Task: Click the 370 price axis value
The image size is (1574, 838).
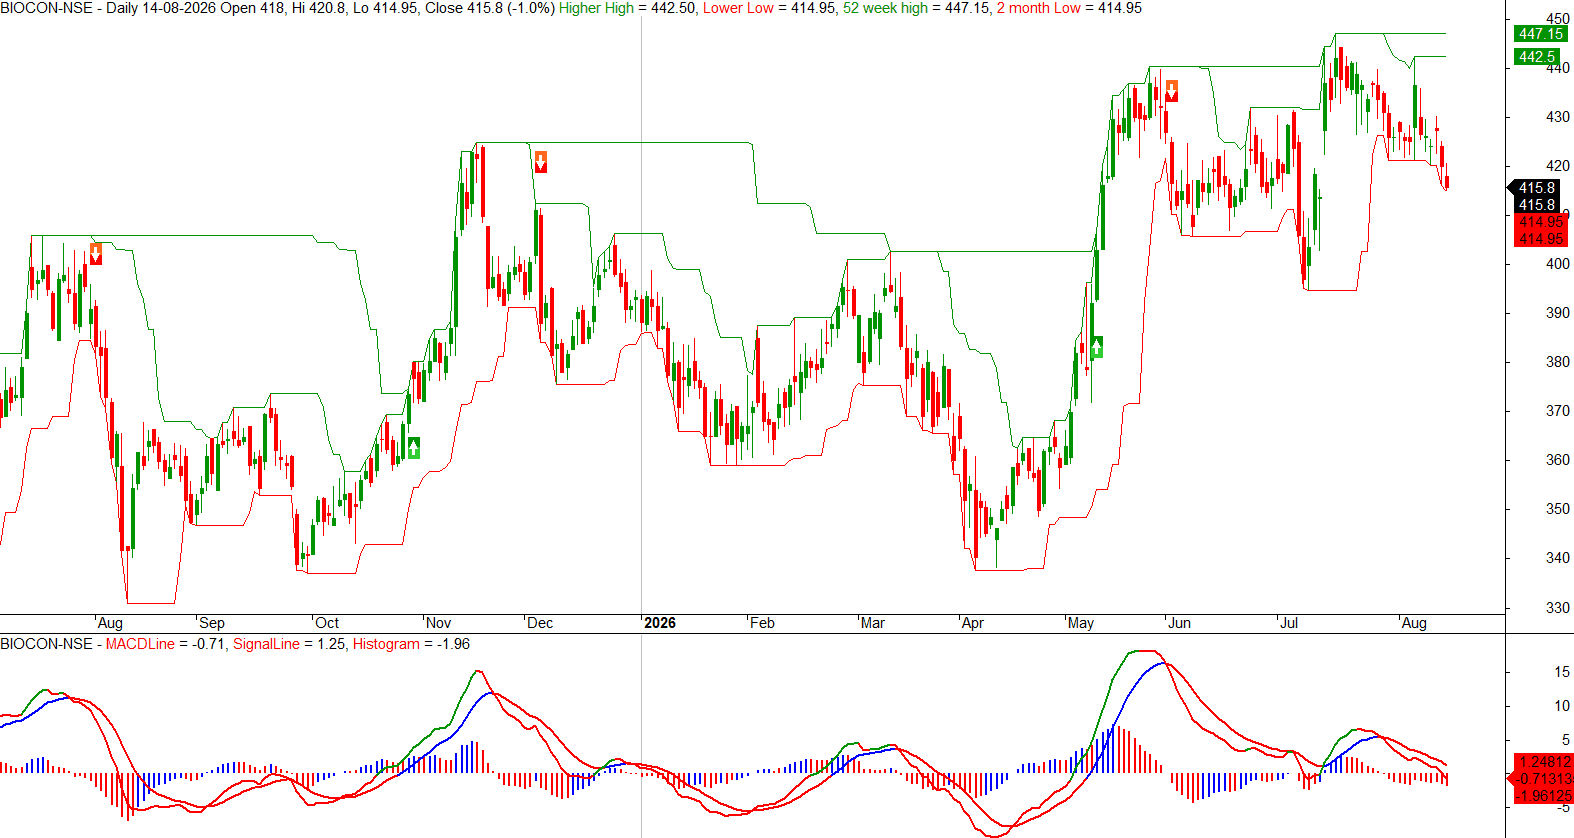Action: [1558, 411]
